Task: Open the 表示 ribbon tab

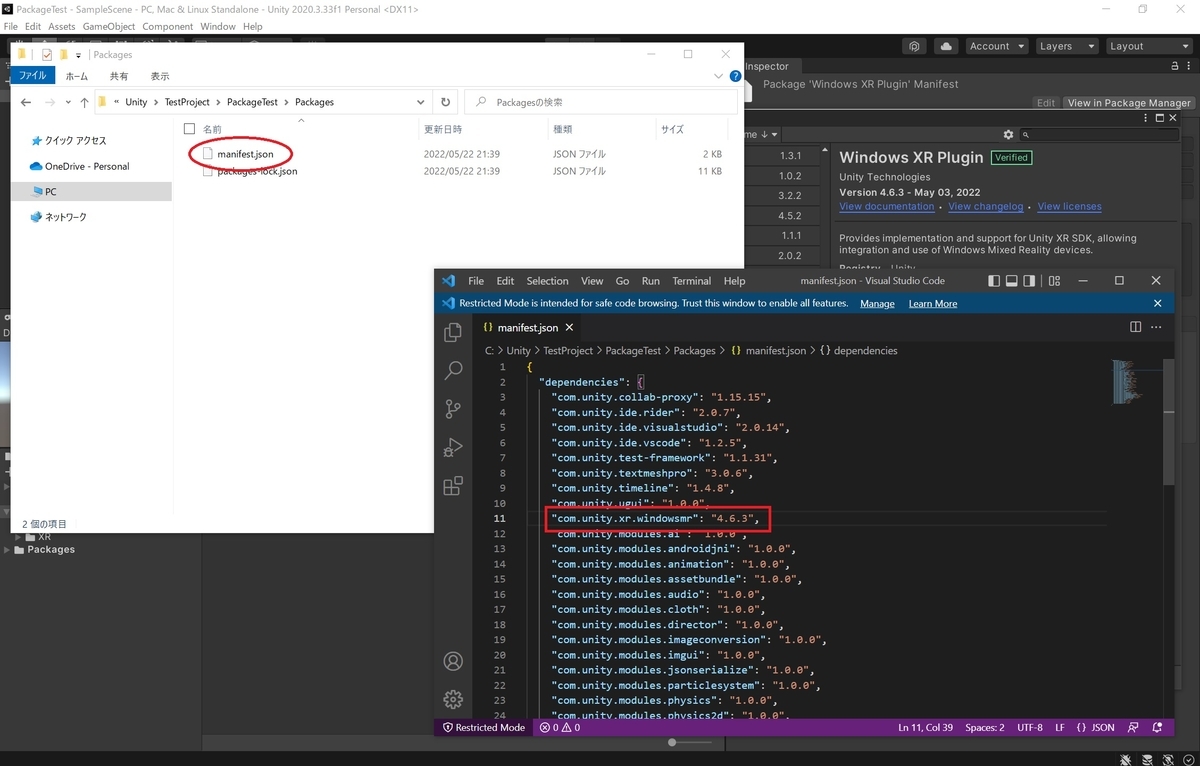Action: (x=160, y=76)
